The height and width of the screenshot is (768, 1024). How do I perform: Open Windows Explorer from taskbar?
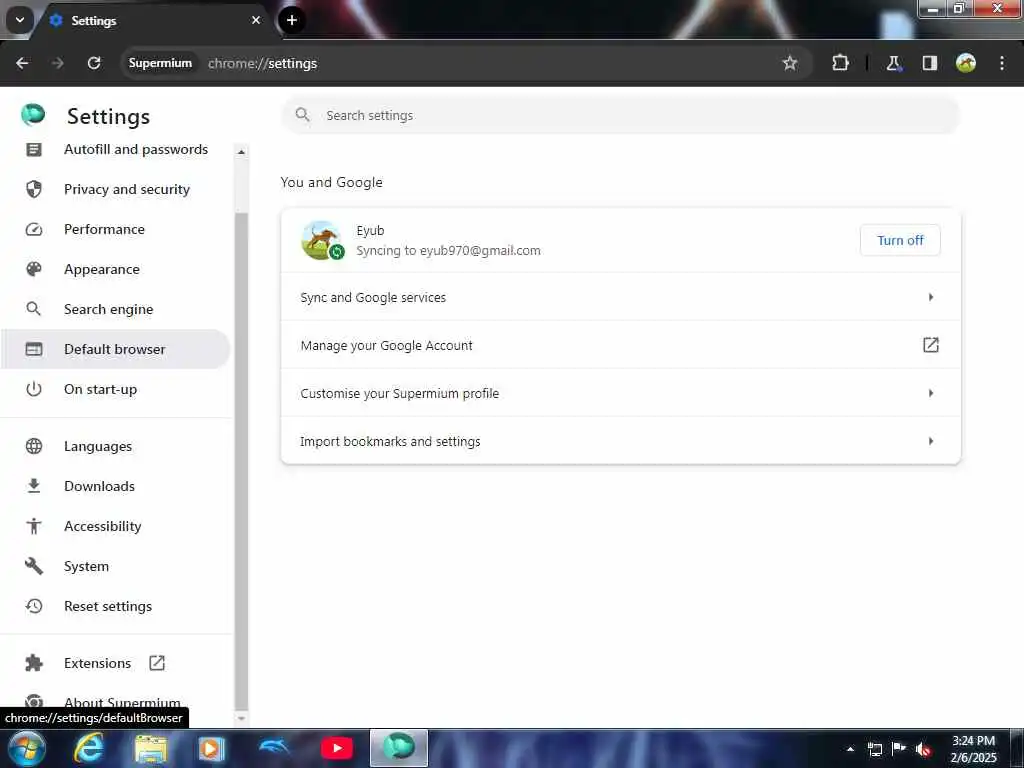(x=151, y=748)
